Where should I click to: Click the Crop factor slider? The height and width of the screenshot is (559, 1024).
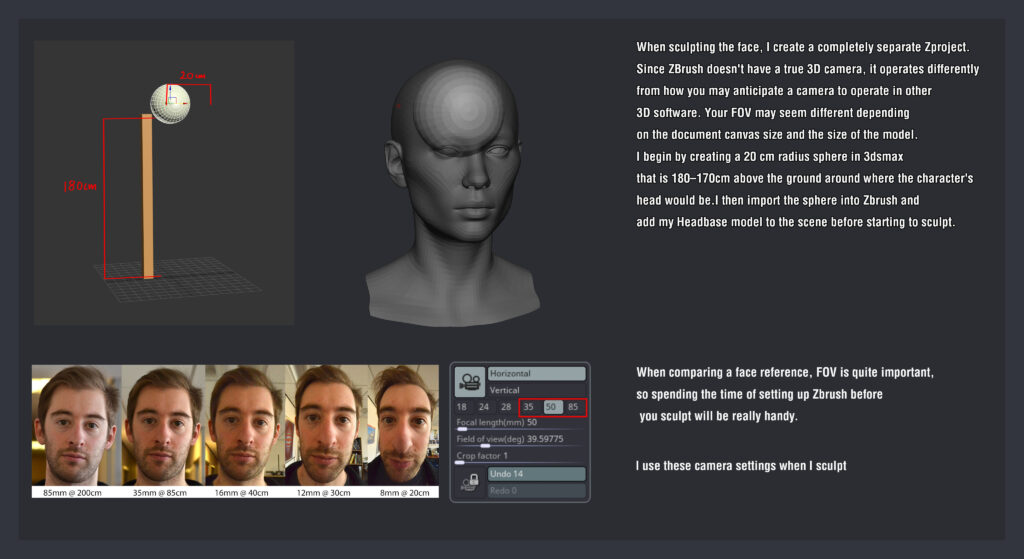pos(520,457)
